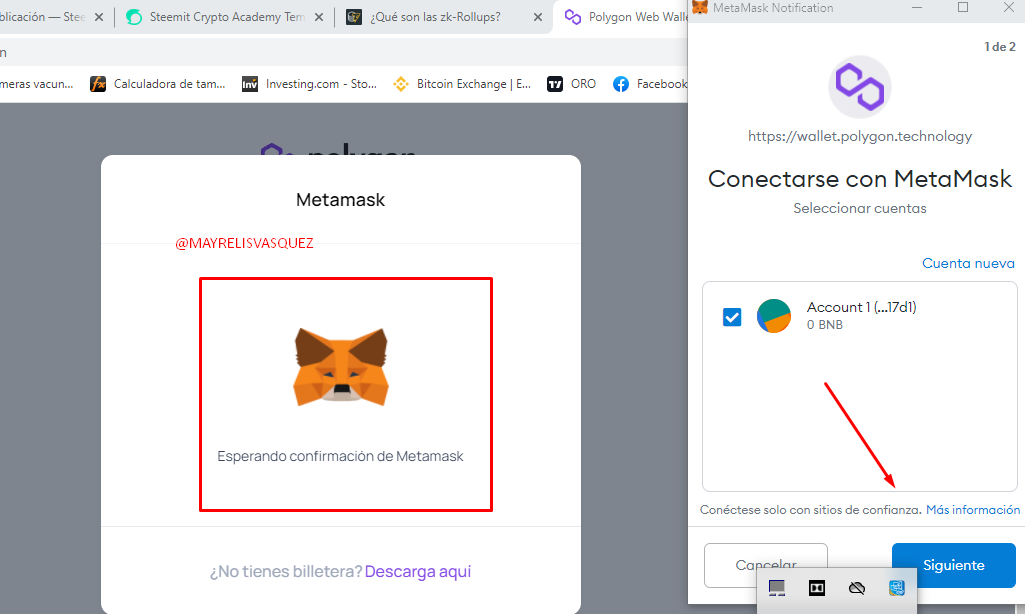Open the Más información link

(x=973, y=509)
